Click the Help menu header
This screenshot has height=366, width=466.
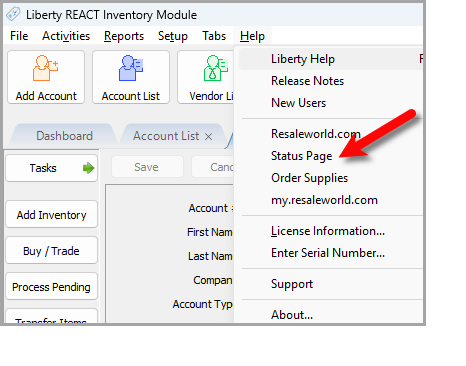[x=252, y=36]
